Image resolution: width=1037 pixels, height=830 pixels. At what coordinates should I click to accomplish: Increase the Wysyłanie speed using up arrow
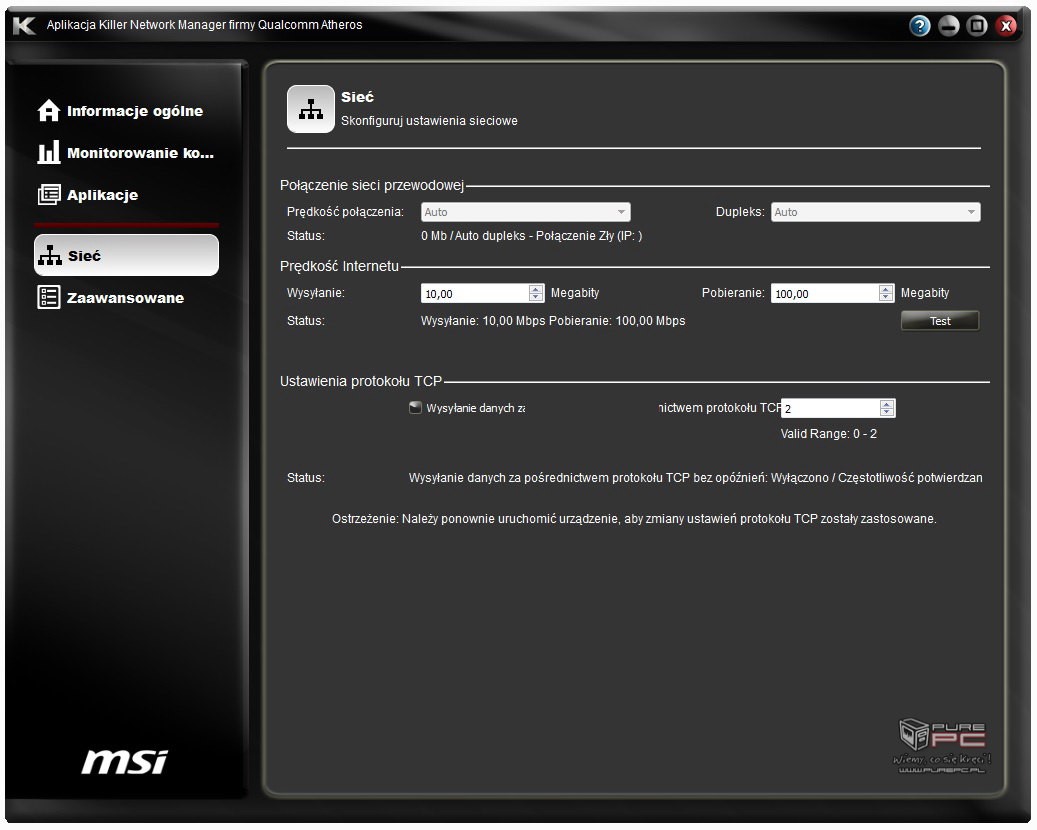(536, 289)
